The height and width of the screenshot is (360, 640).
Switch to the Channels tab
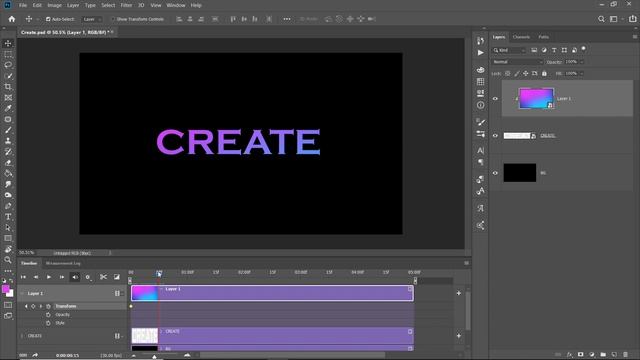(521, 37)
